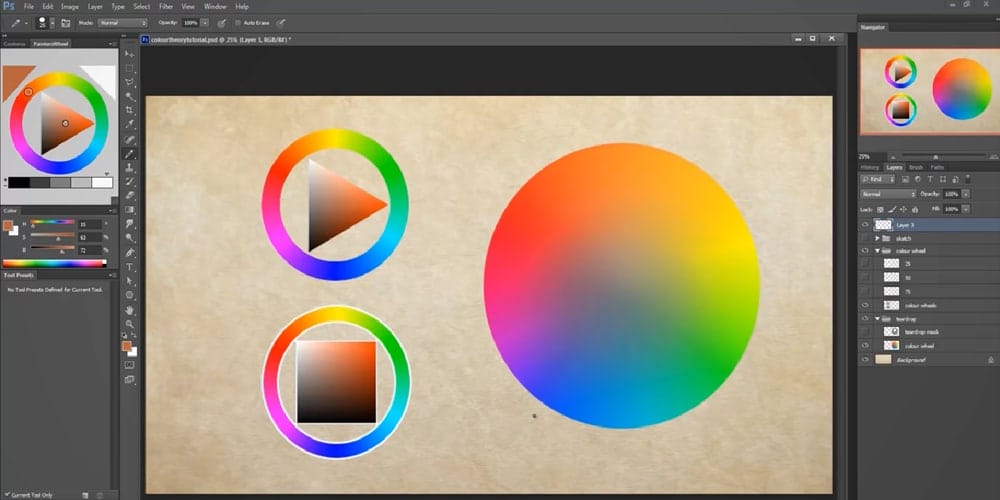
Task: Open the Filter menu
Action: [166, 6]
